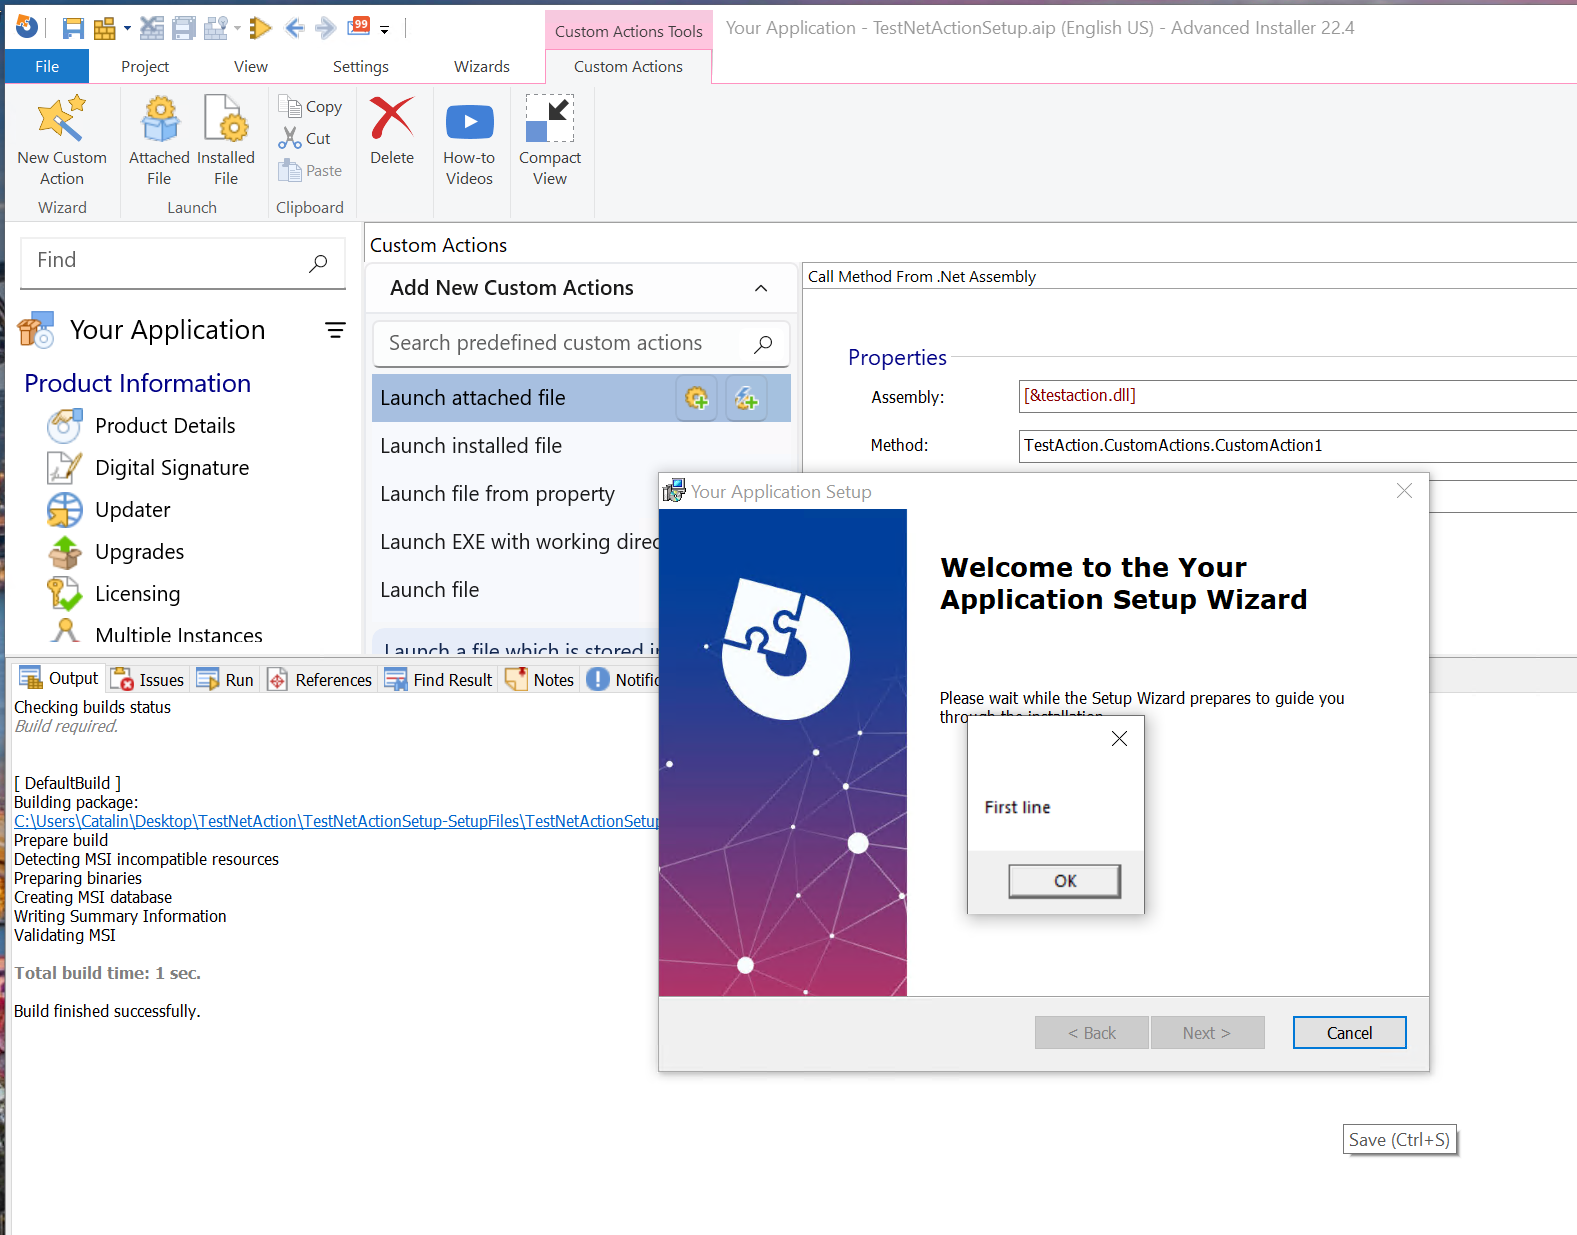Click Copy in the Clipboard group
This screenshot has height=1235, width=1577.
[x=311, y=107]
